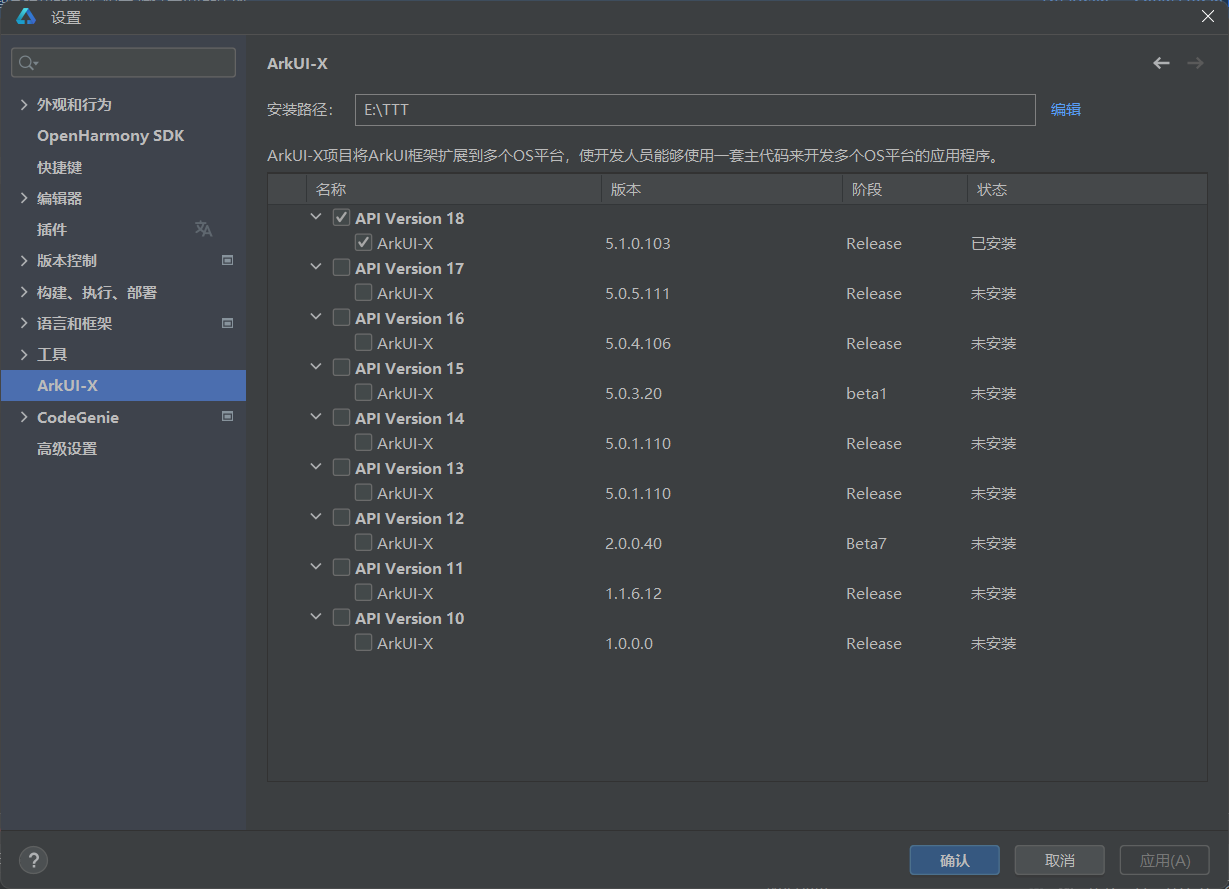The image size is (1229, 889).
Task: Expand the 编辑器 sidebar chevron
Action: [x=24, y=198]
